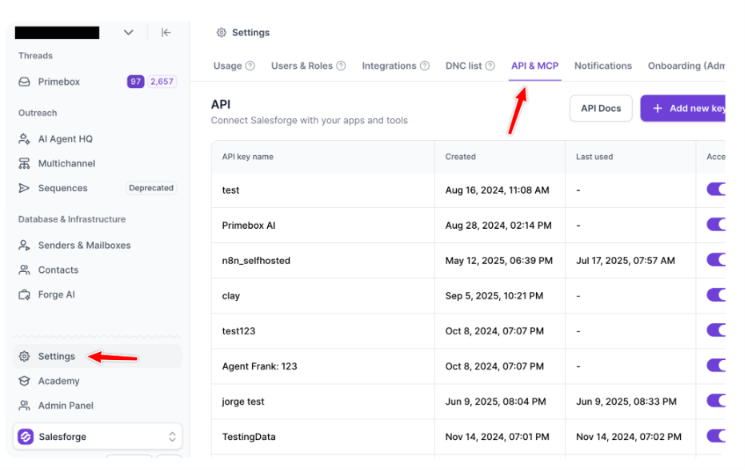Click the help icon beside DNC list
Image resolution: width=745 pixels, height=470 pixels.
[490, 66]
